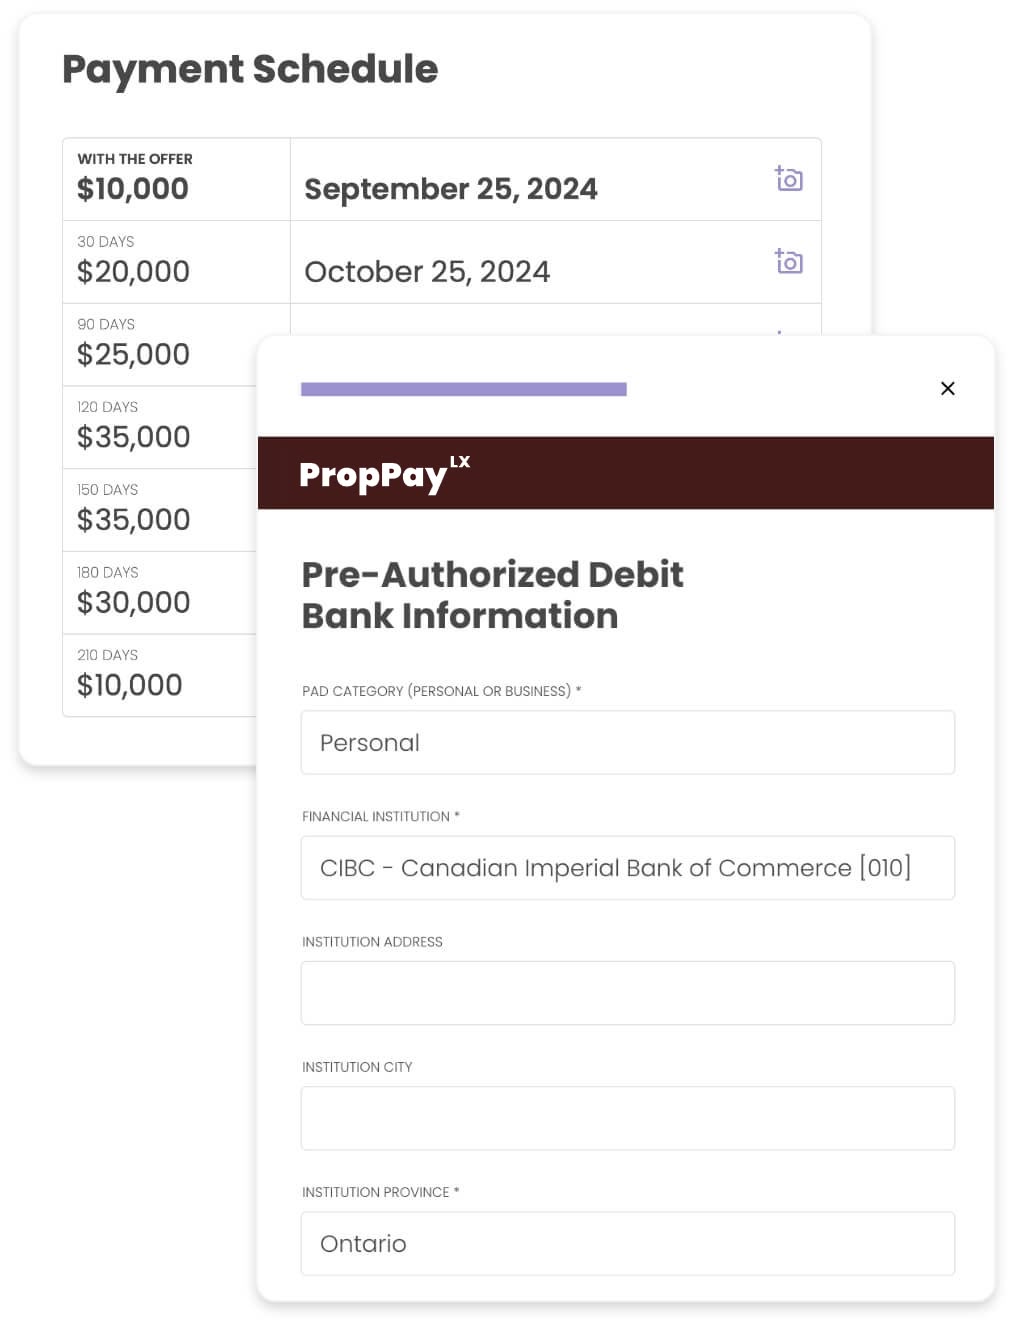Open the Institution Province field showing Ontario
This screenshot has width=1014, height=1326.
628,1243
